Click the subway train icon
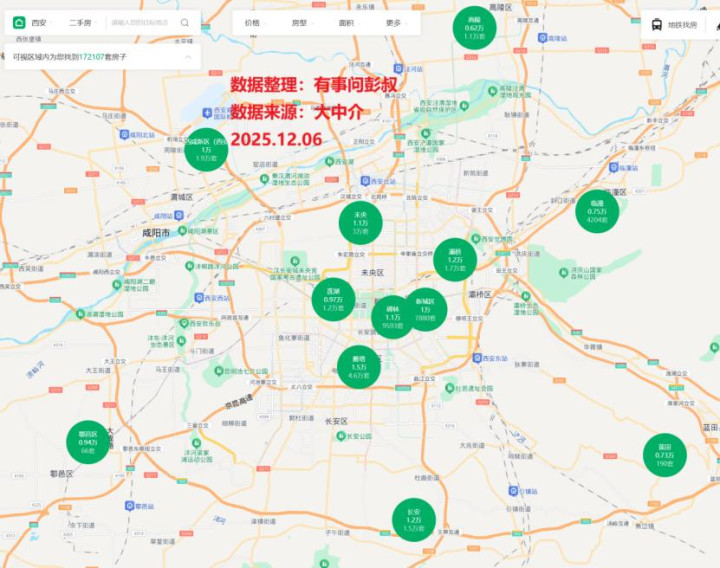This screenshot has height=568, width=720. [x=657, y=25]
